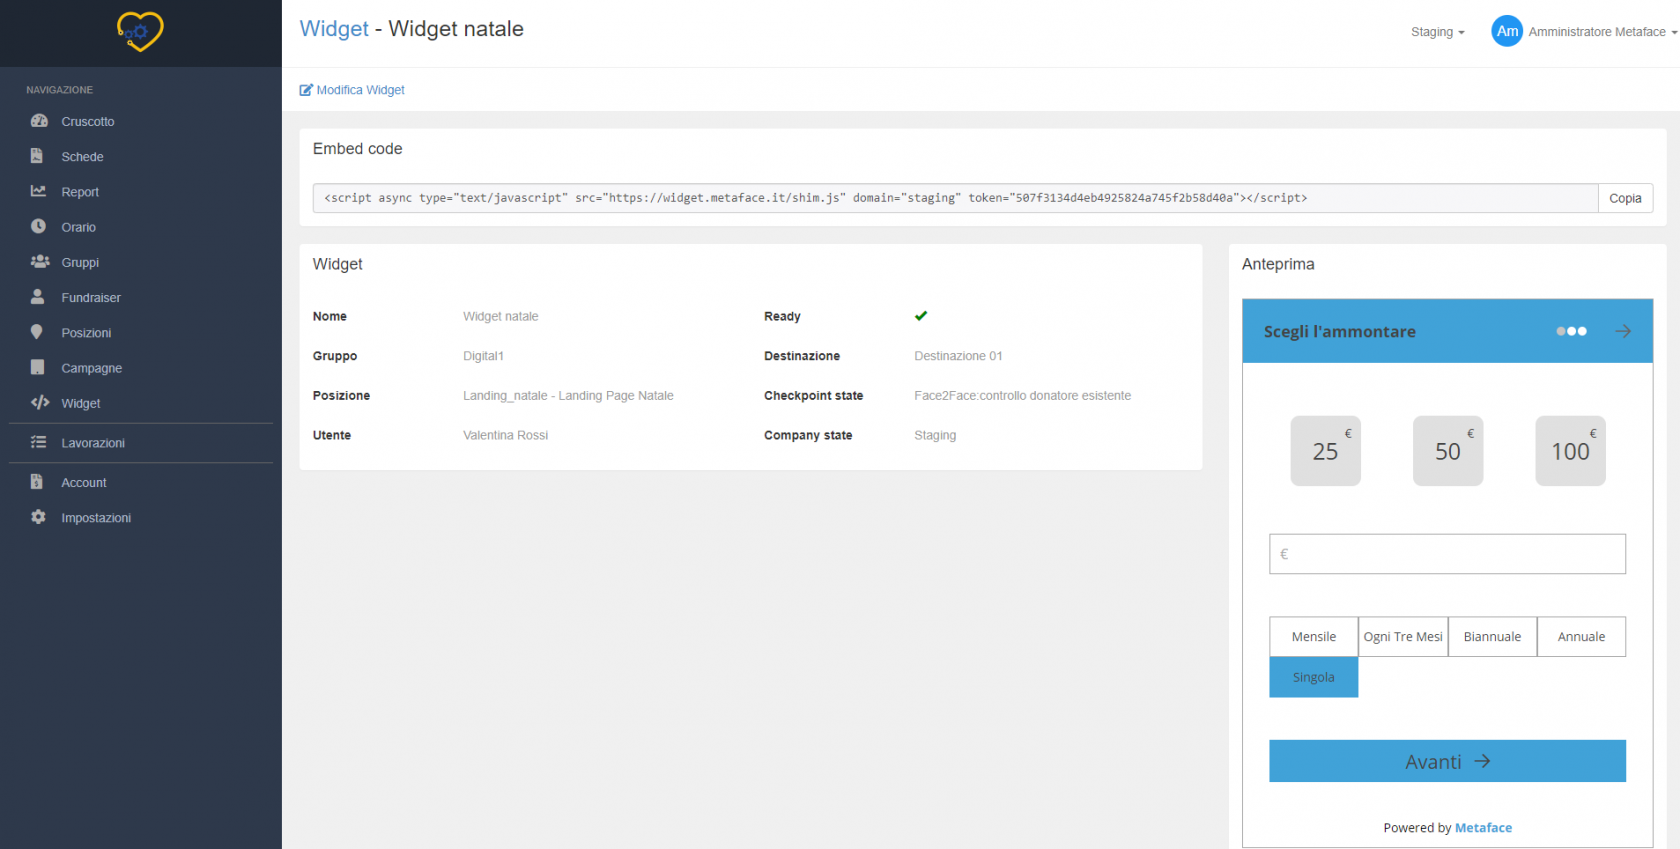Click the Orario clock icon
Screen dimensions: 1680x849
pos(39,227)
